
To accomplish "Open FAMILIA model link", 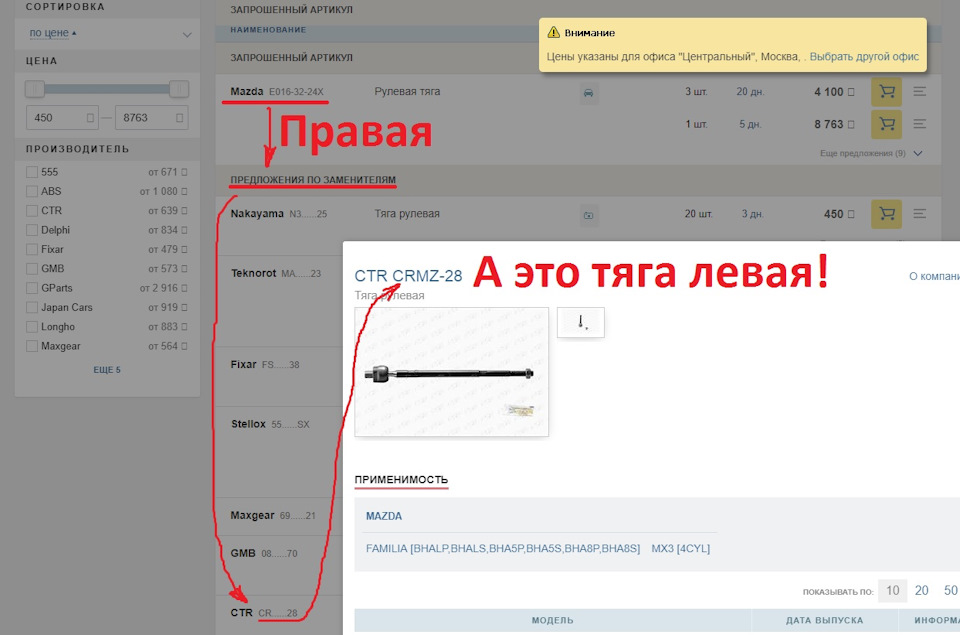I will 503,549.
